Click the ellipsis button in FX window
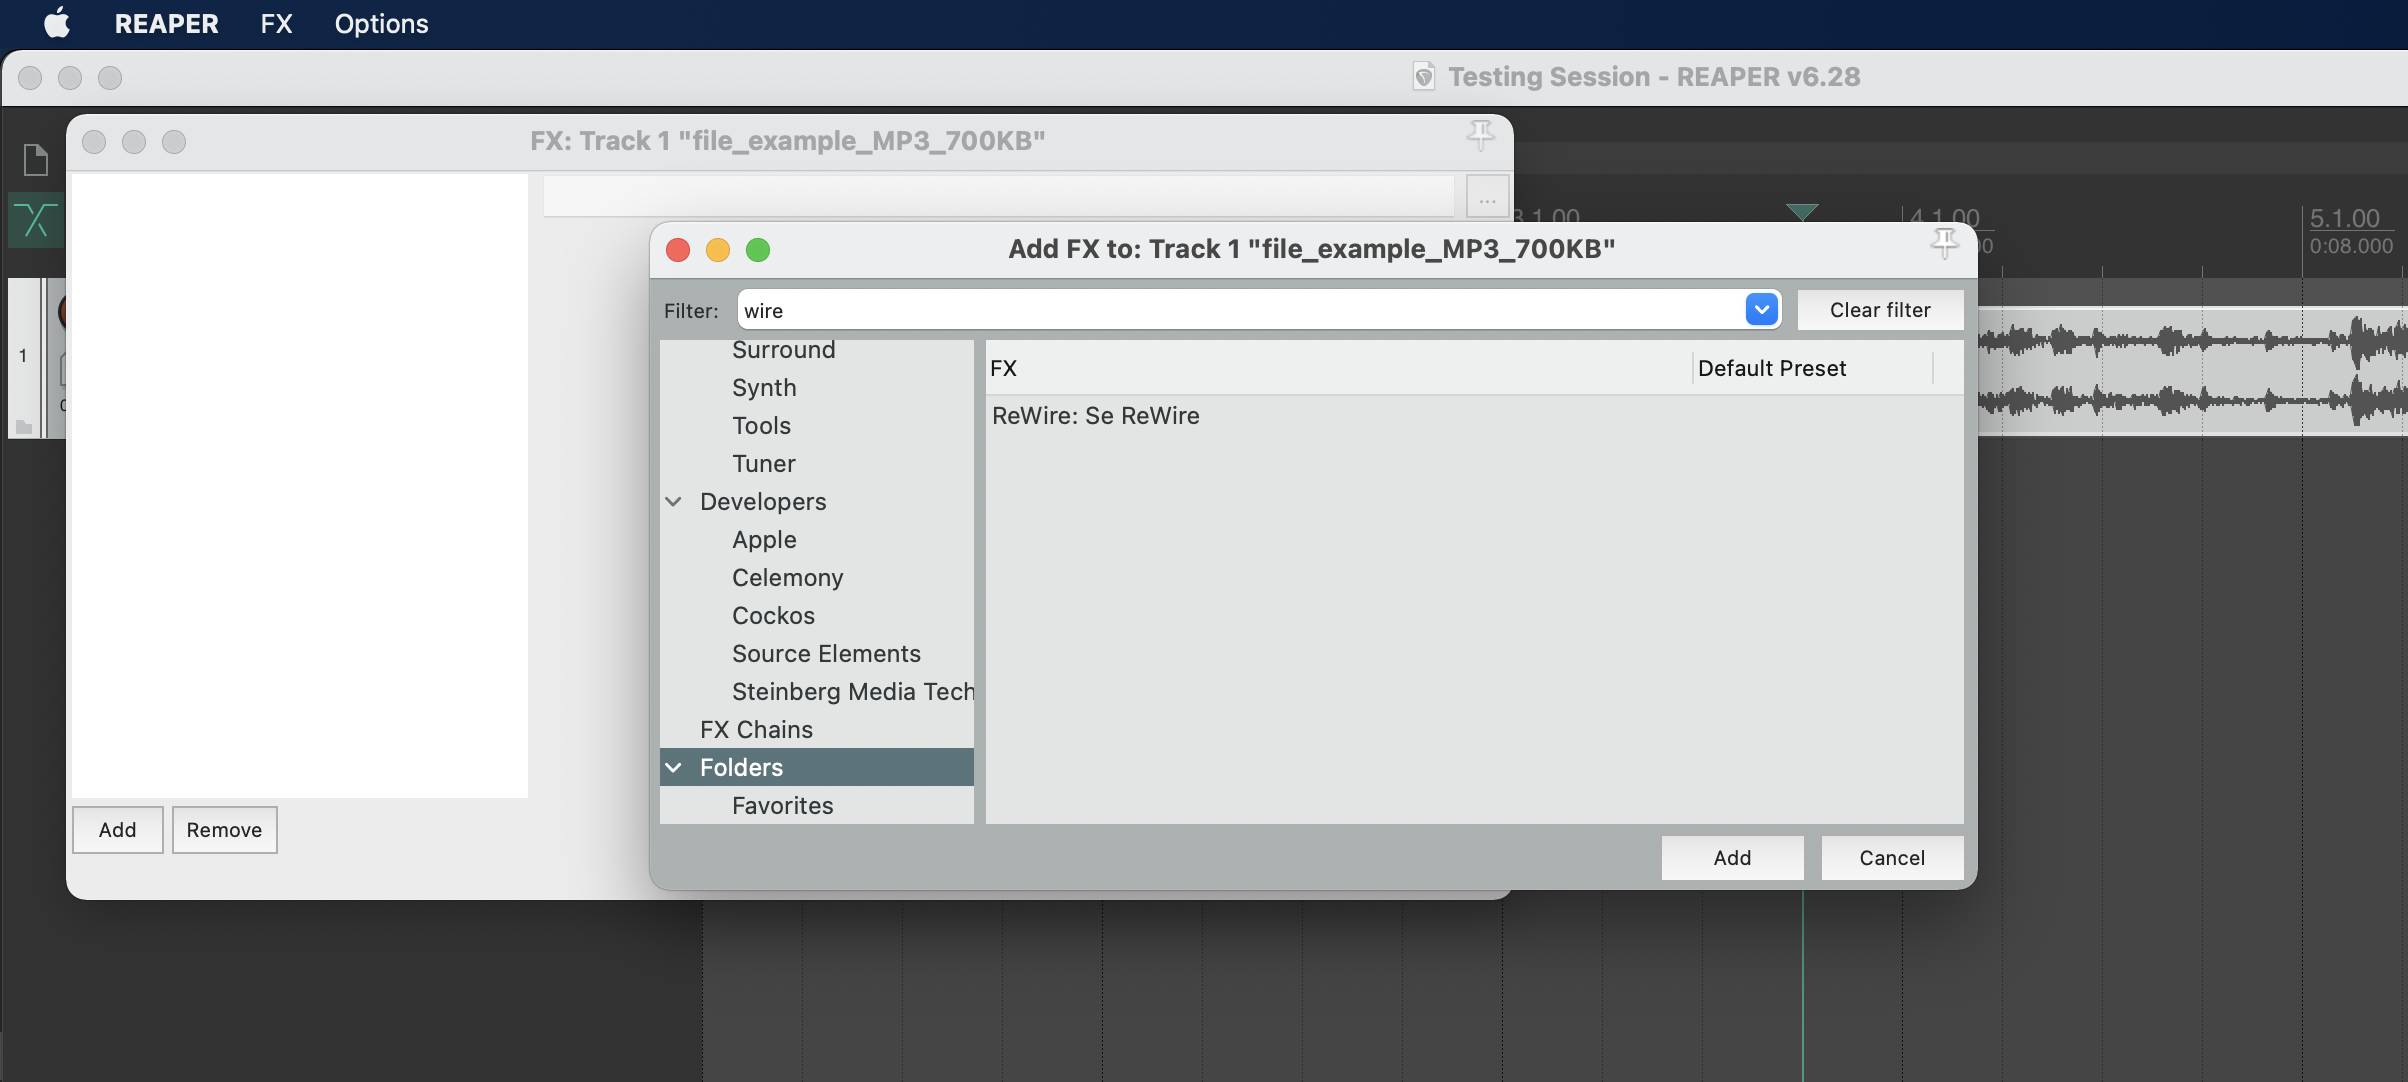This screenshot has width=2408, height=1082. 1487,198
